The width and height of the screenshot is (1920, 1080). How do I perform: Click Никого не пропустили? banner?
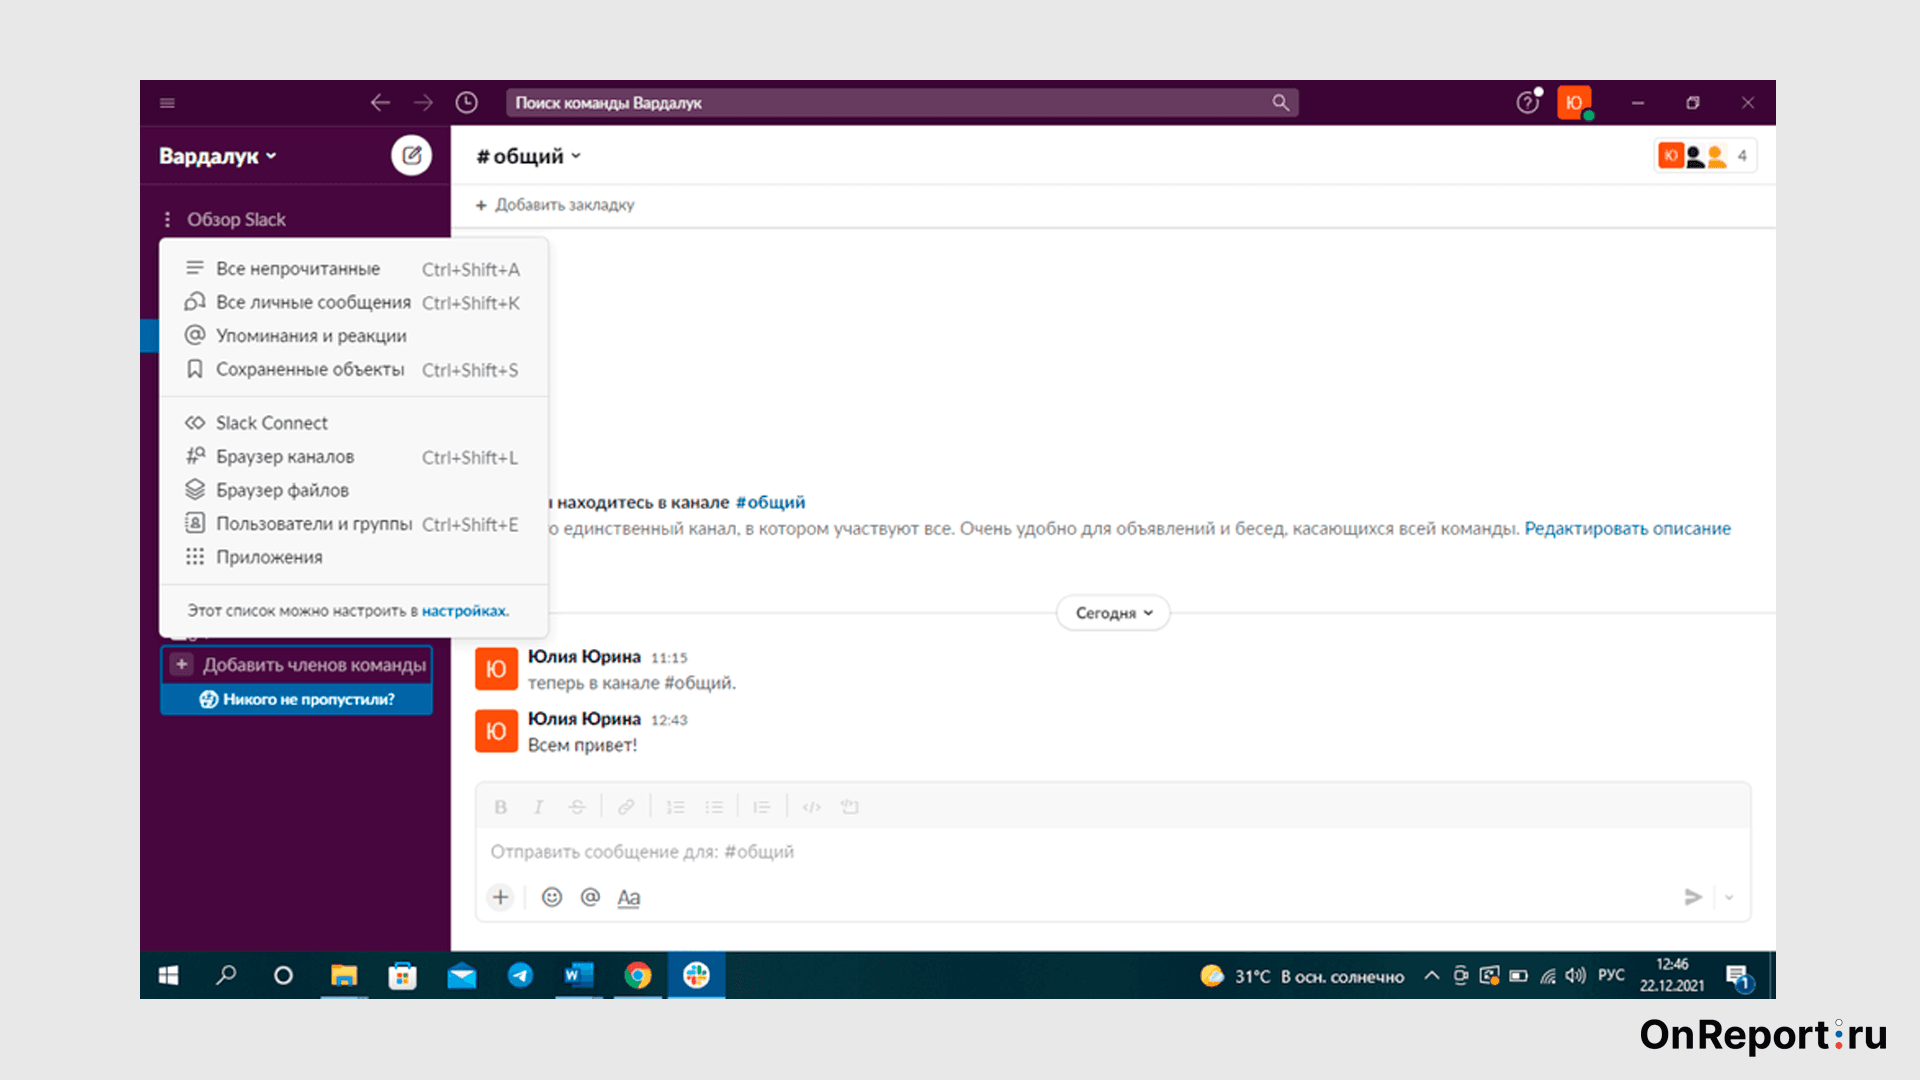click(297, 699)
